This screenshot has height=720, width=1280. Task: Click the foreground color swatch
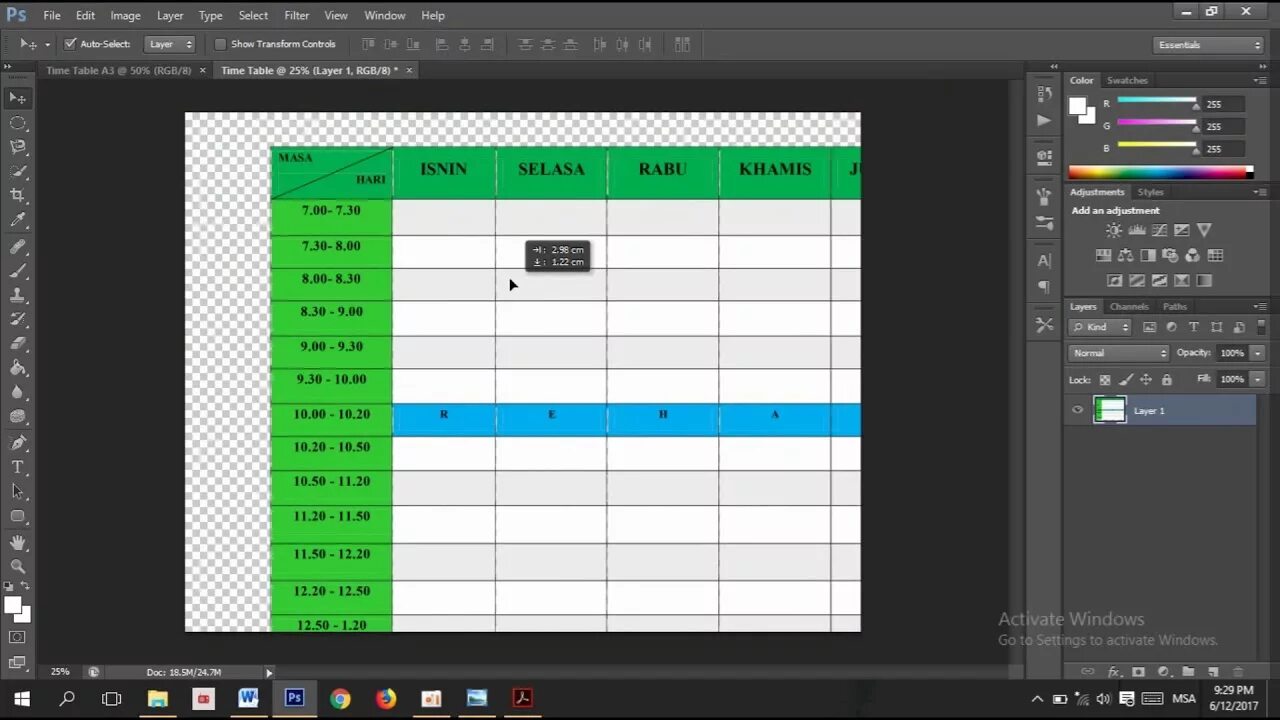coord(15,605)
